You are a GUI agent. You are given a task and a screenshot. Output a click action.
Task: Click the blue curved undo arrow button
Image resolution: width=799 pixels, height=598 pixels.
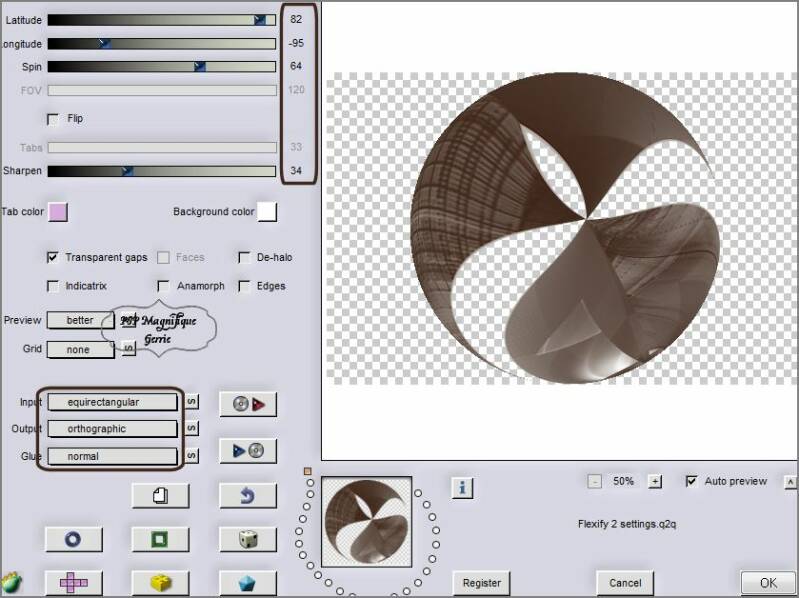coord(247,495)
